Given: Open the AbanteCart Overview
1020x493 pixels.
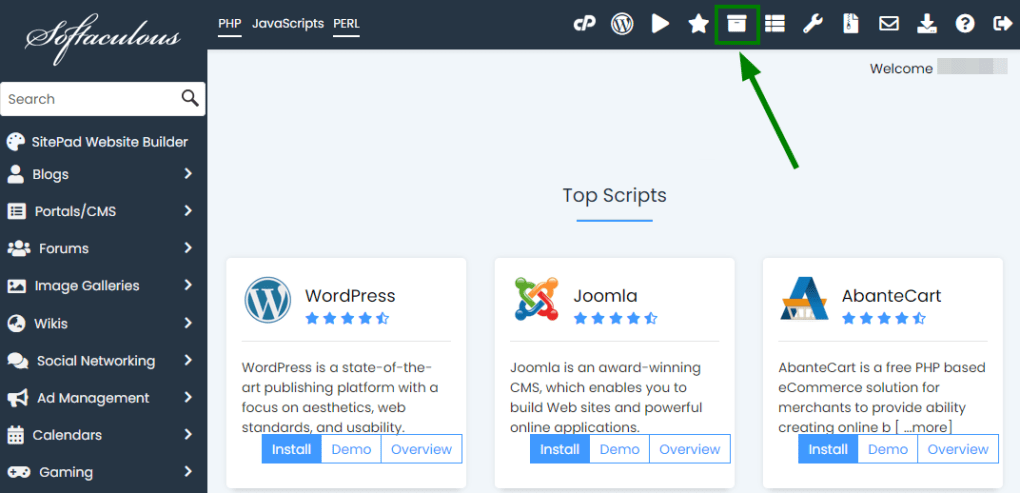Looking at the screenshot, I should click(958, 449).
